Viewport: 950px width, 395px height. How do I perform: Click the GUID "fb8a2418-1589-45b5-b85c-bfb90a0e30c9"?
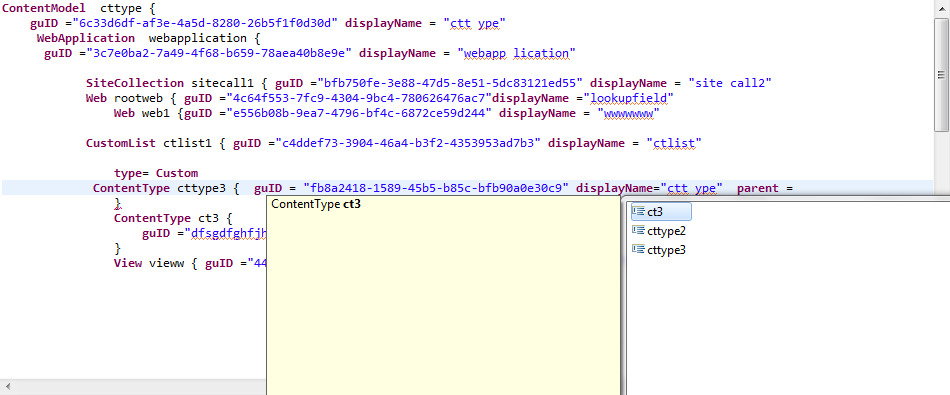click(x=436, y=188)
